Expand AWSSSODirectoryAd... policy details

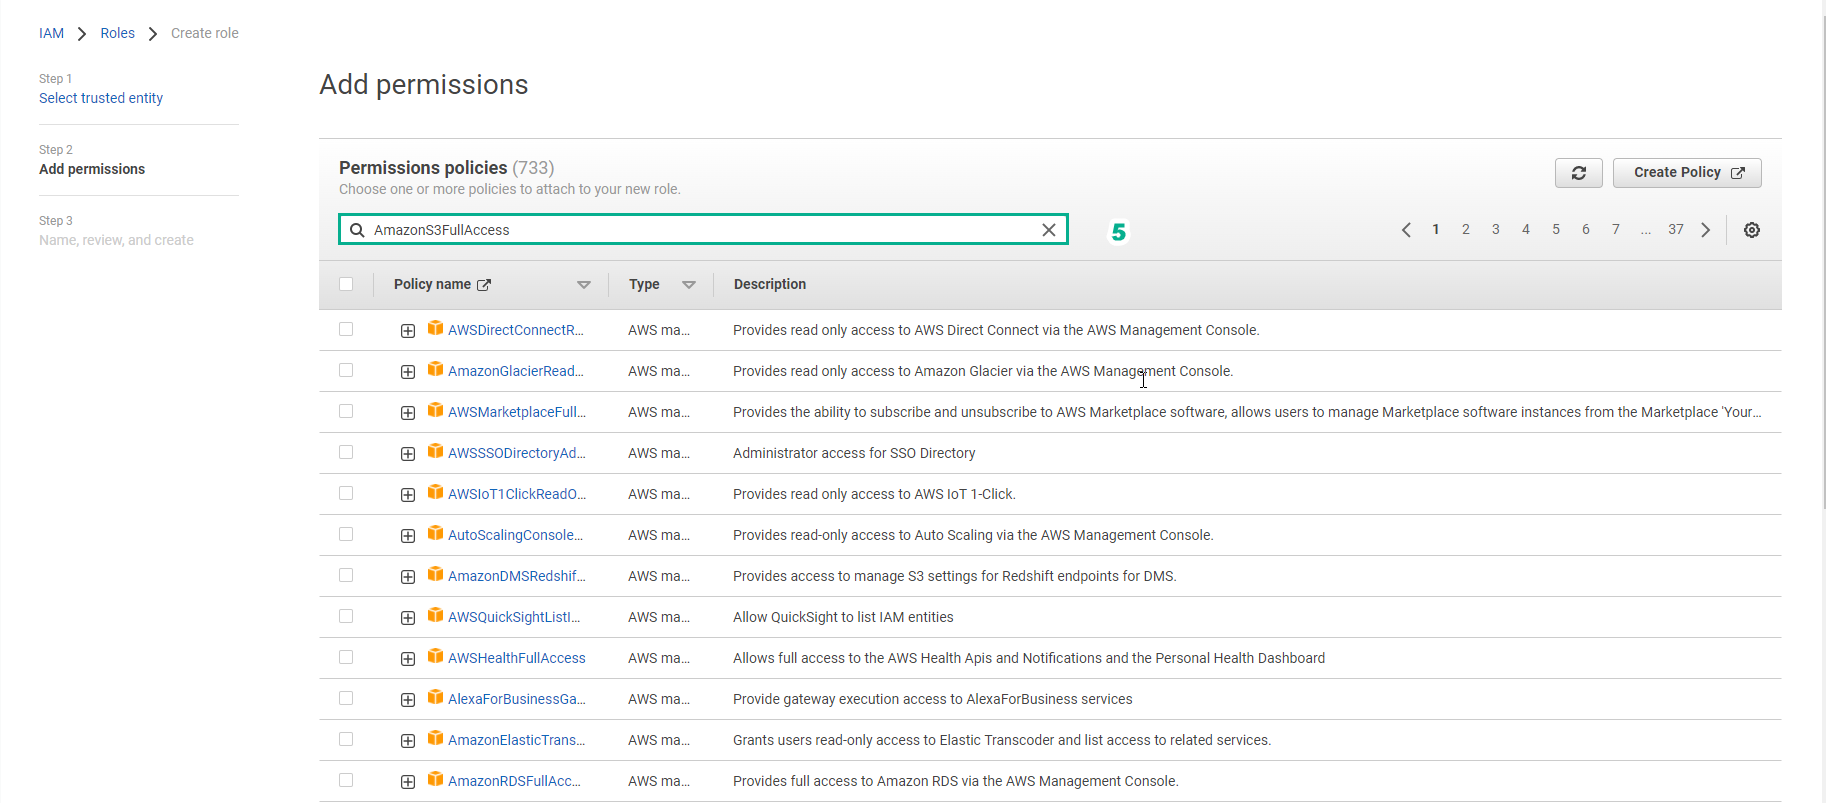coord(408,454)
